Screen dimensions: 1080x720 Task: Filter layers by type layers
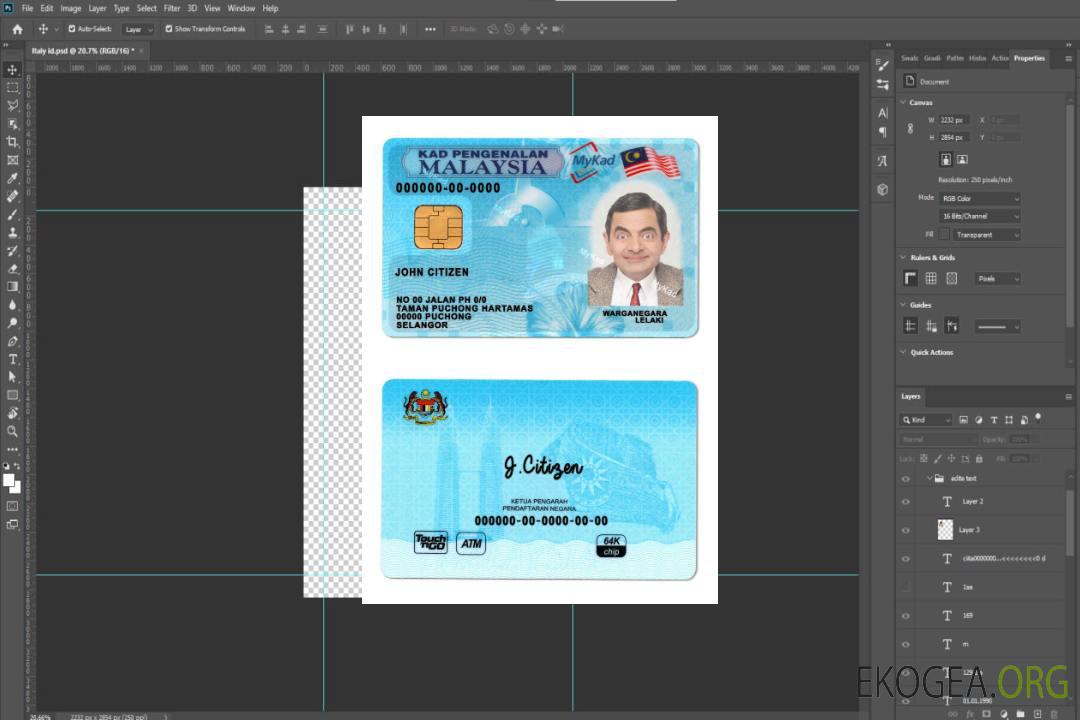[x=994, y=420]
